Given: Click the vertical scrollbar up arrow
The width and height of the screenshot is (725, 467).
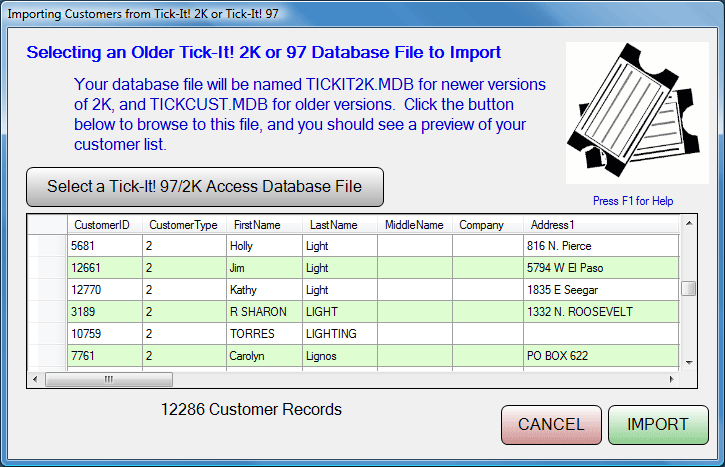Looking at the screenshot, I should tap(689, 223).
